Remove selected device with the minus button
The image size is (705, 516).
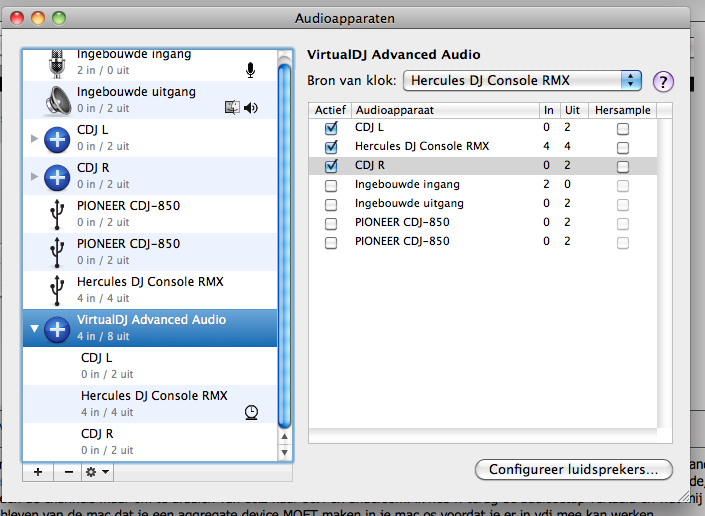(x=68, y=472)
